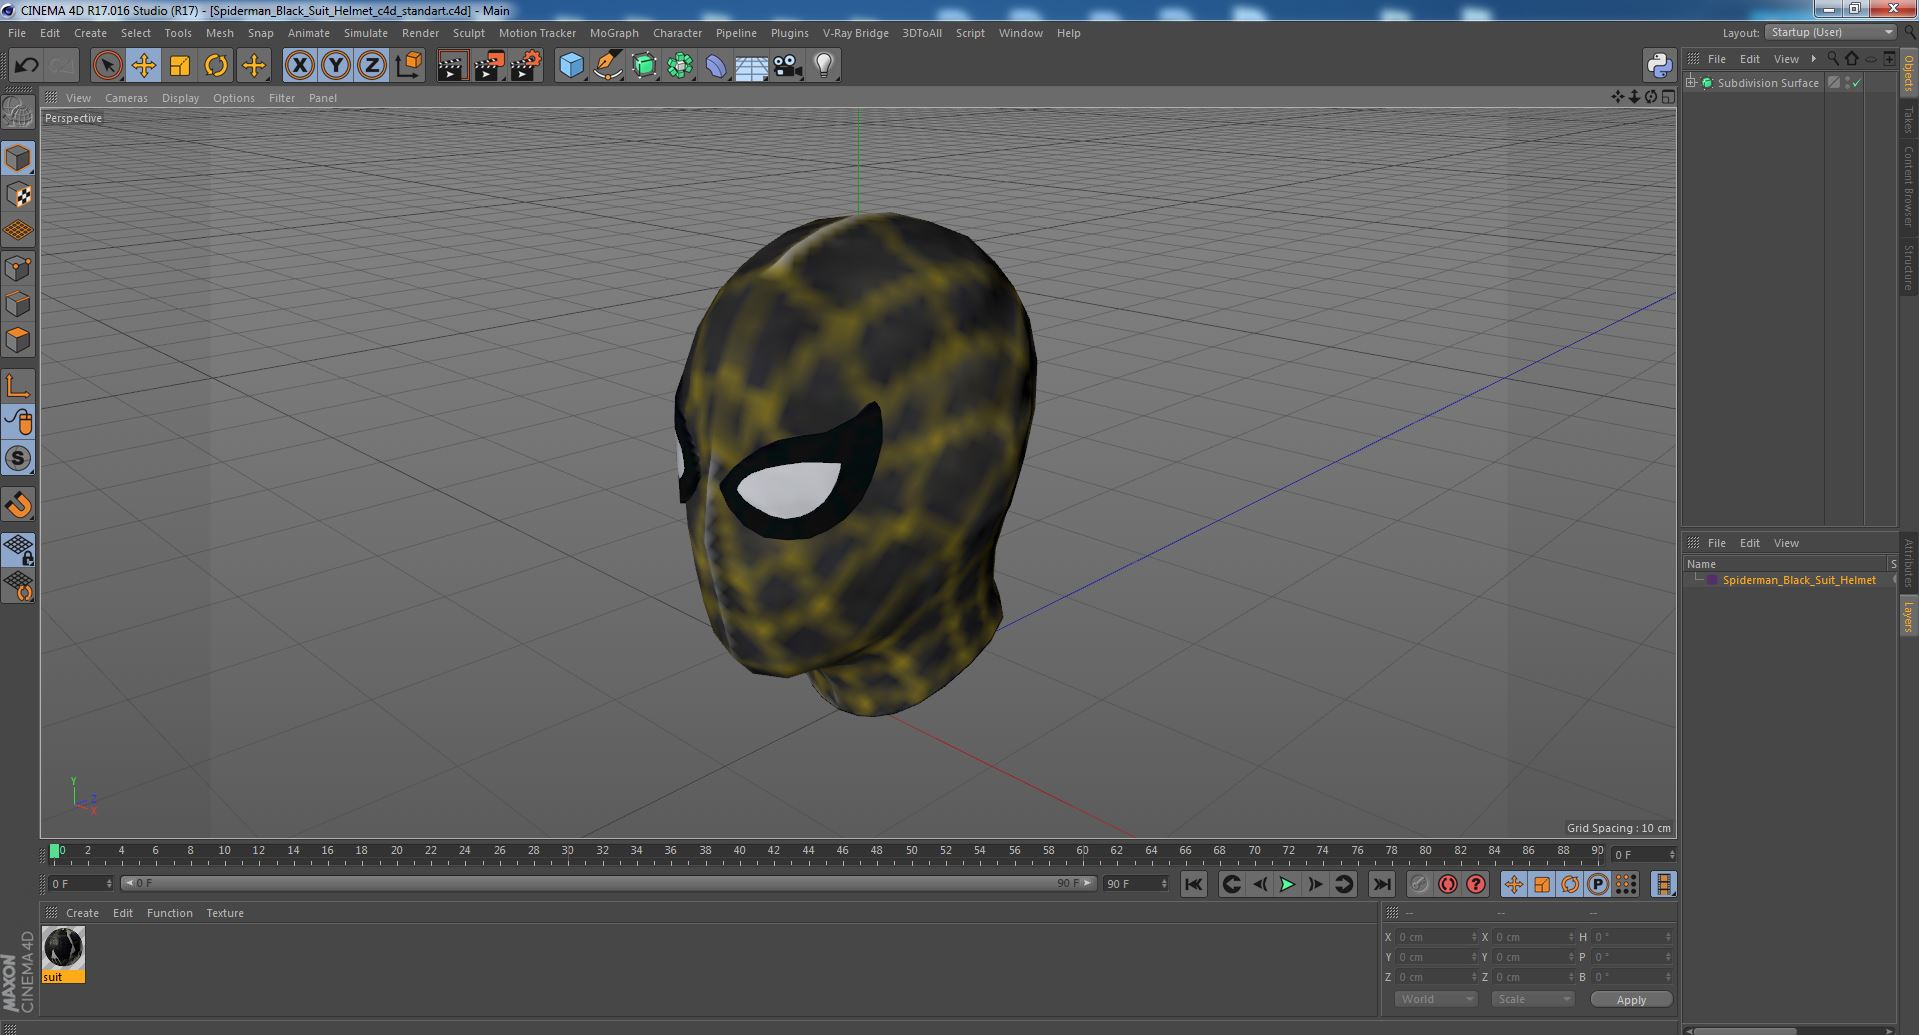Image resolution: width=1919 pixels, height=1035 pixels.
Task: Switch to Texture mode checkered icon
Action: pyautogui.click(x=18, y=195)
